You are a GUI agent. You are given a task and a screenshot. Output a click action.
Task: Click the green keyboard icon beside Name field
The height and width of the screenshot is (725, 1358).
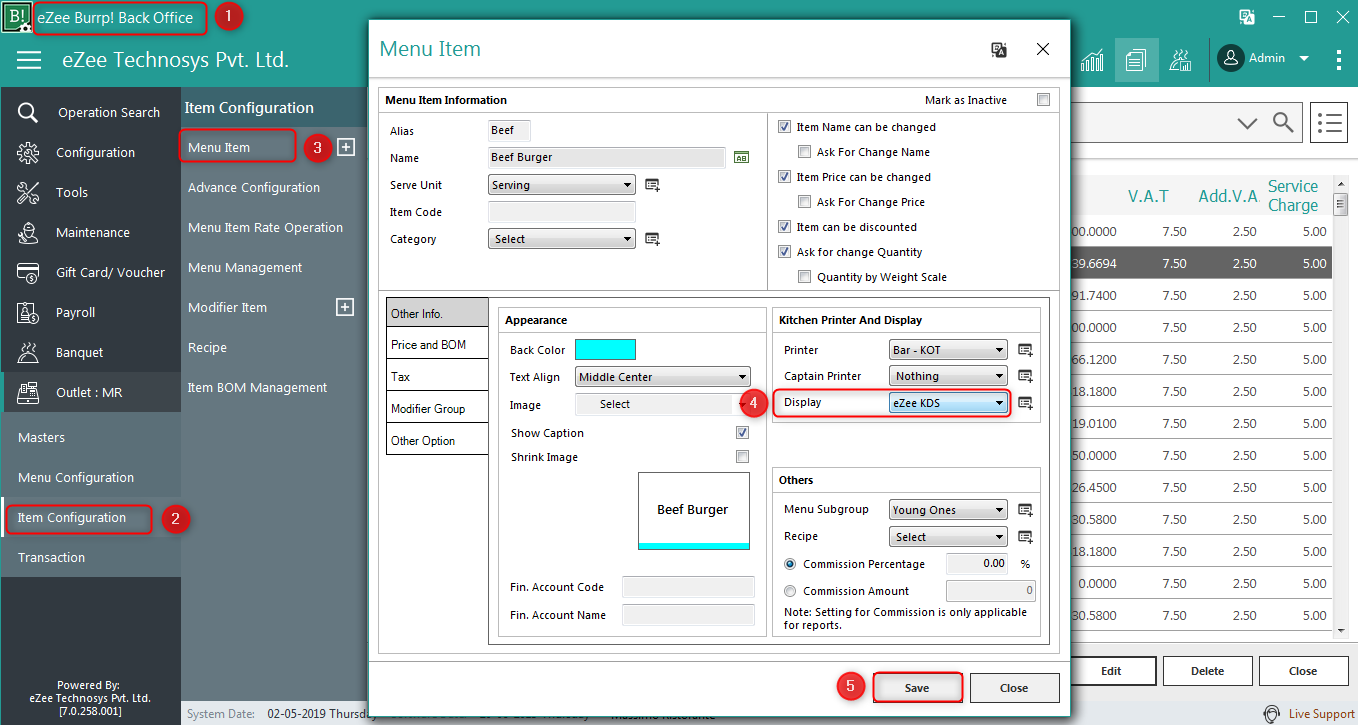pos(741,157)
